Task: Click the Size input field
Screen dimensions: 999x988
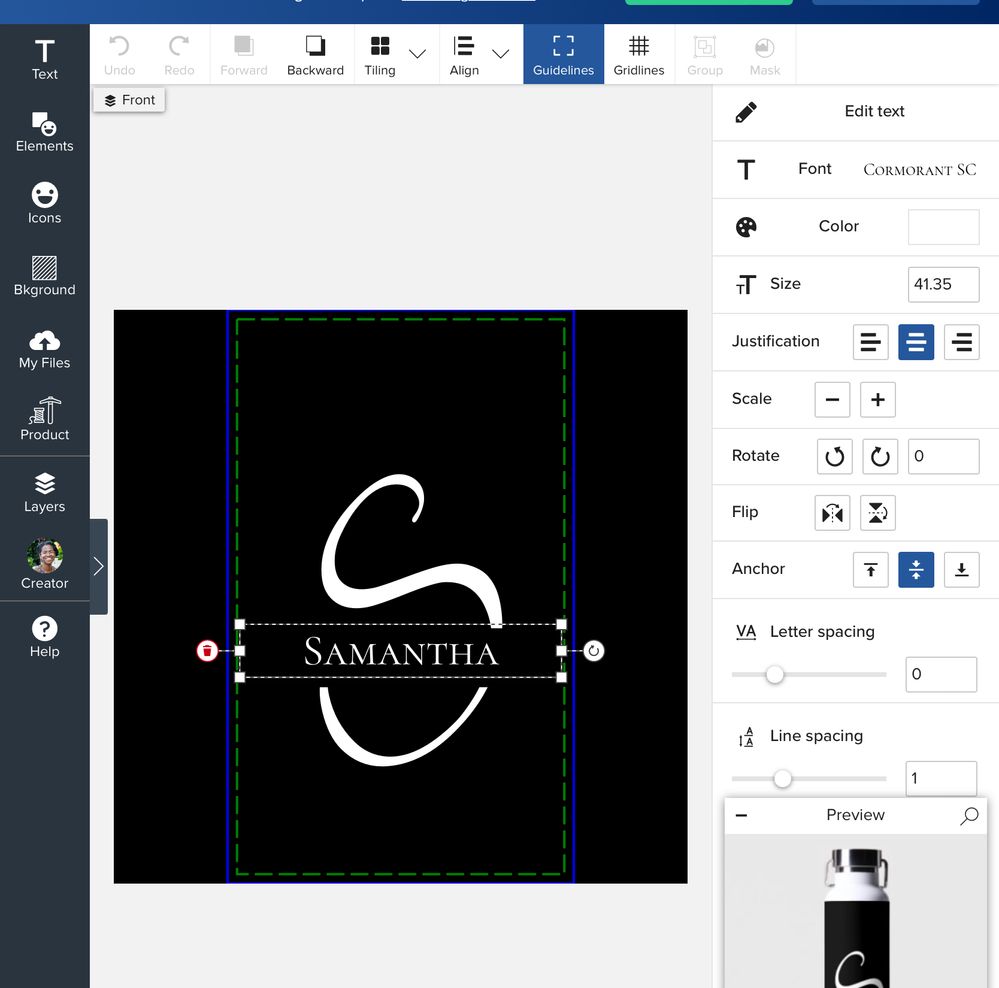Action: pyautogui.click(x=943, y=284)
